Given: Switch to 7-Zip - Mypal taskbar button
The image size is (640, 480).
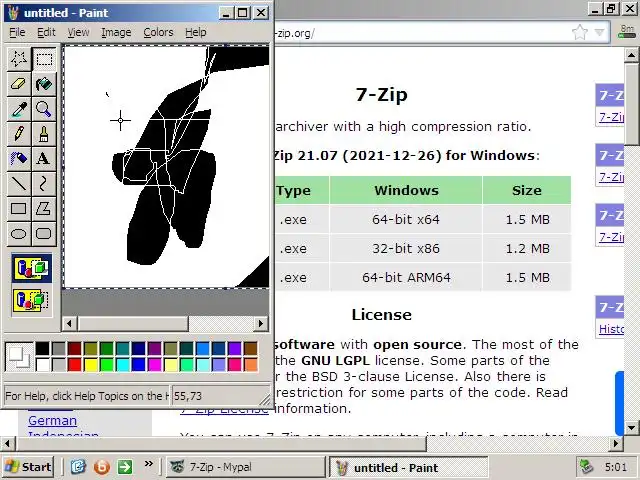Looking at the screenshot, I should 246,467.
